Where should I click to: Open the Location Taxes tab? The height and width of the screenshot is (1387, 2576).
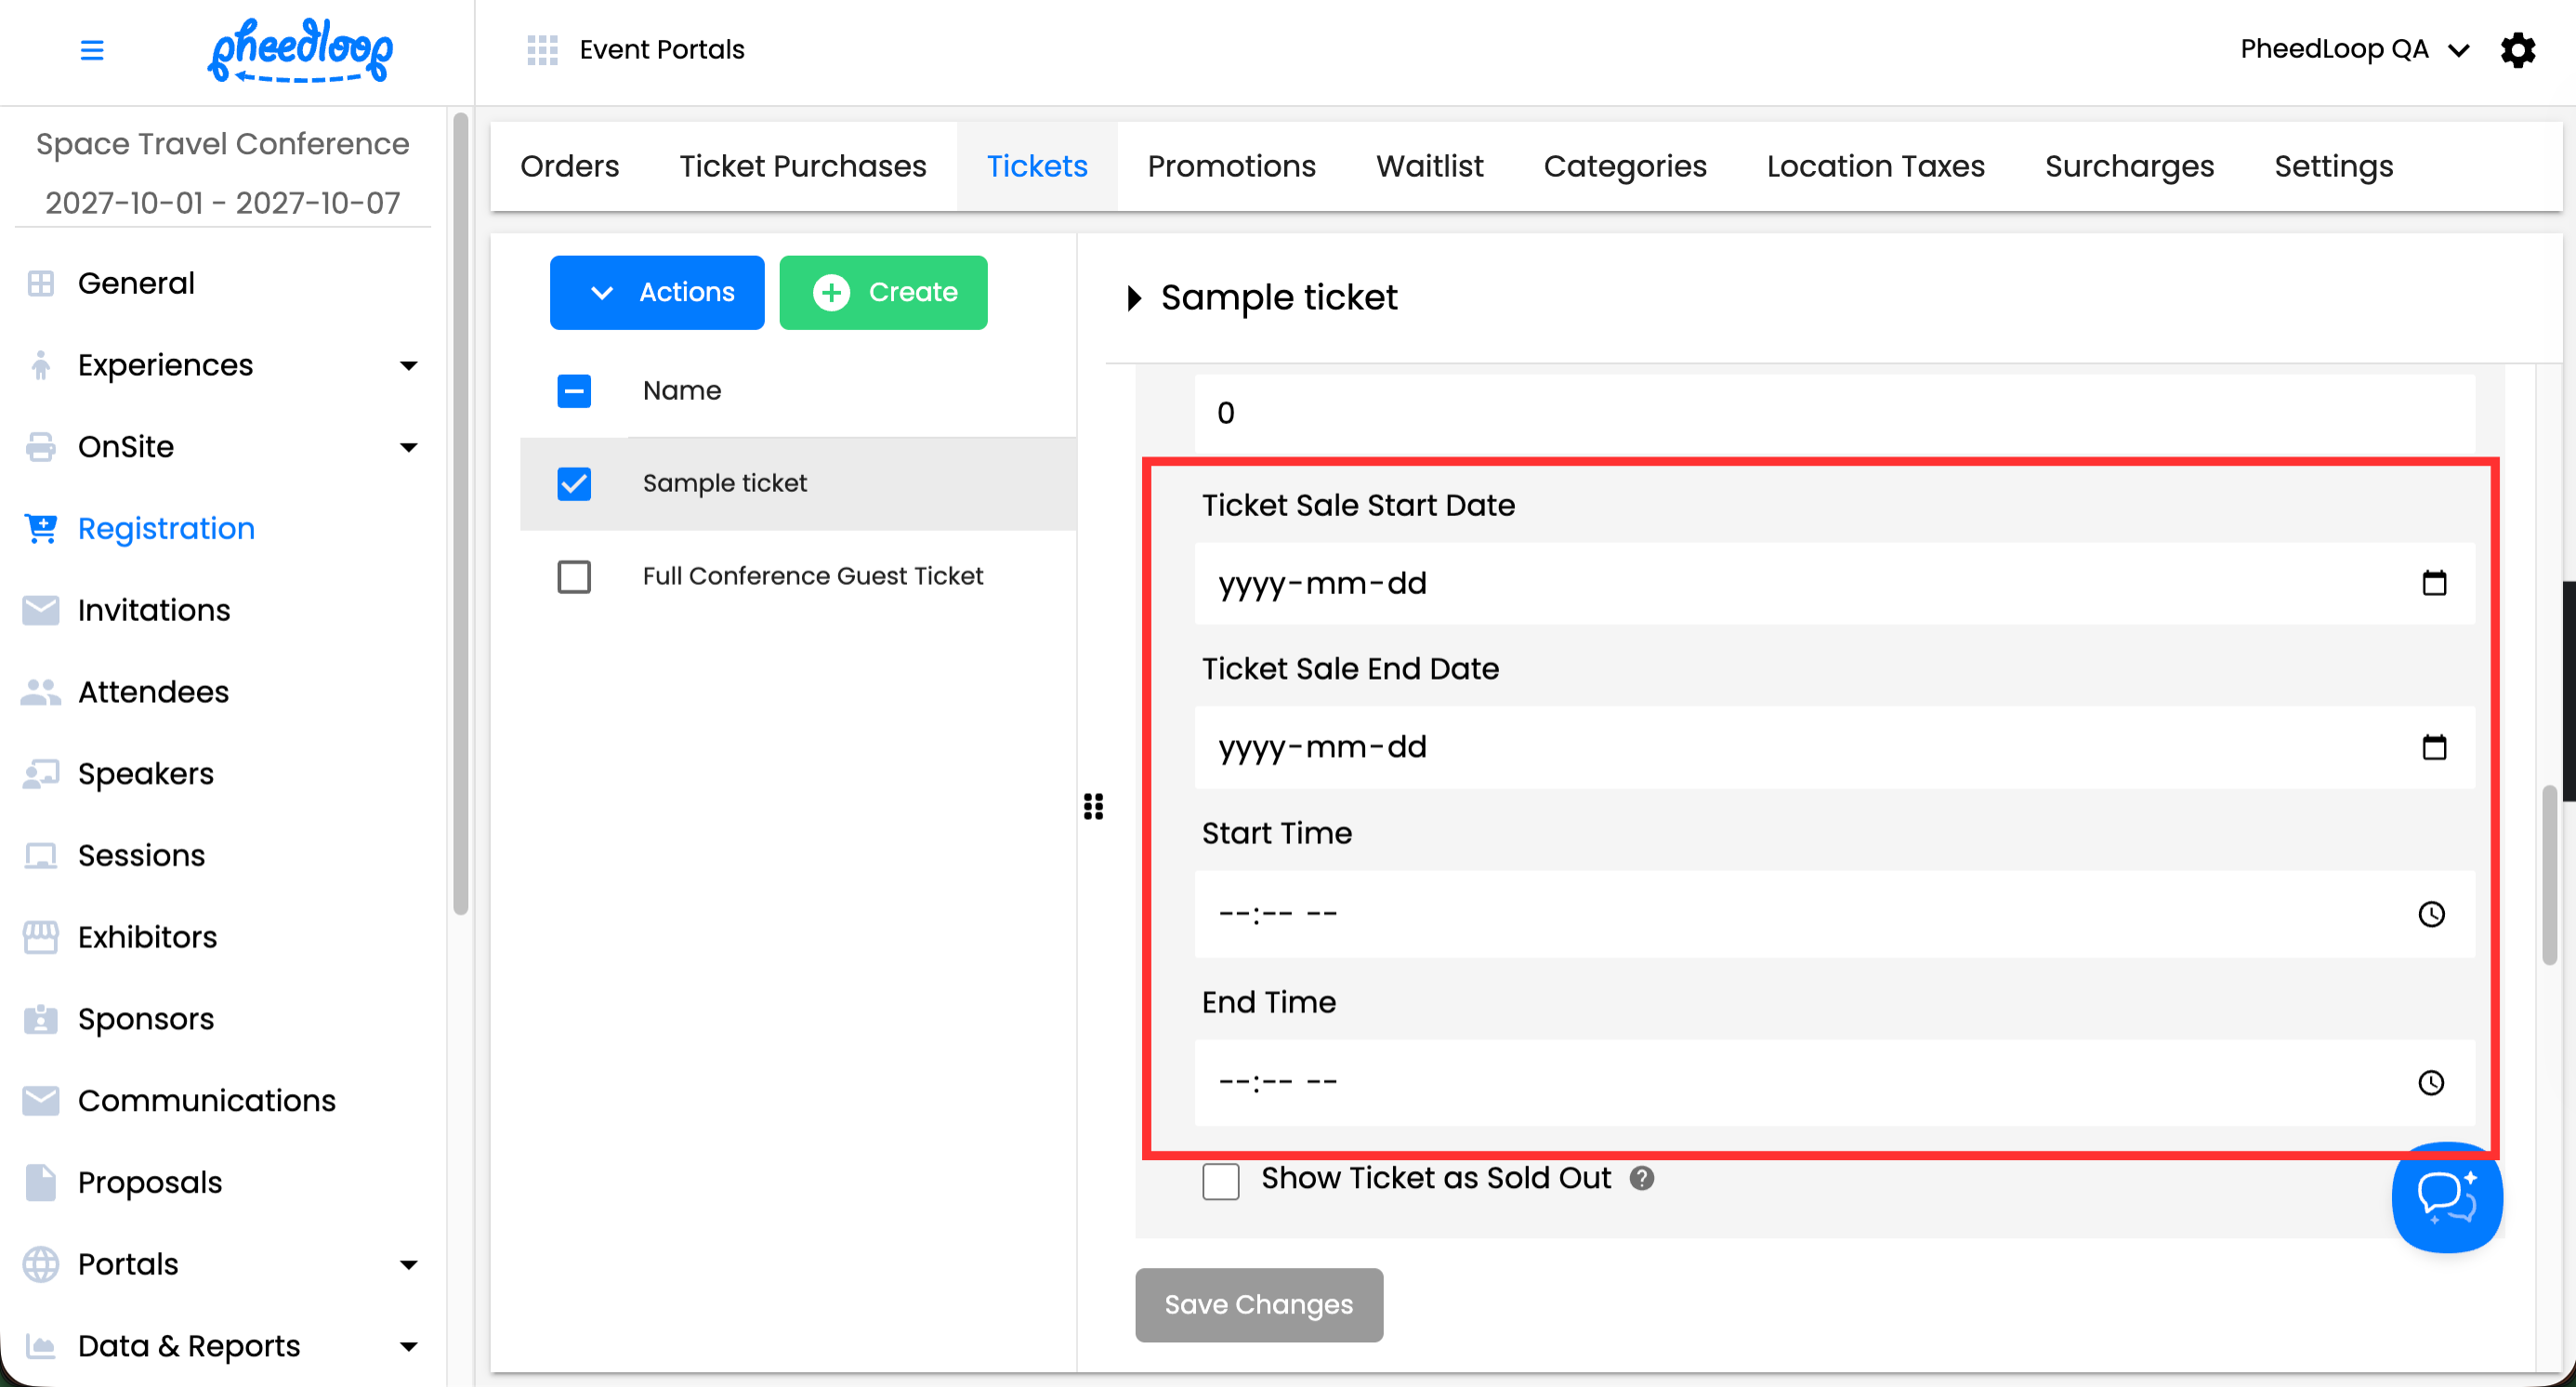tap(1875, 166)
